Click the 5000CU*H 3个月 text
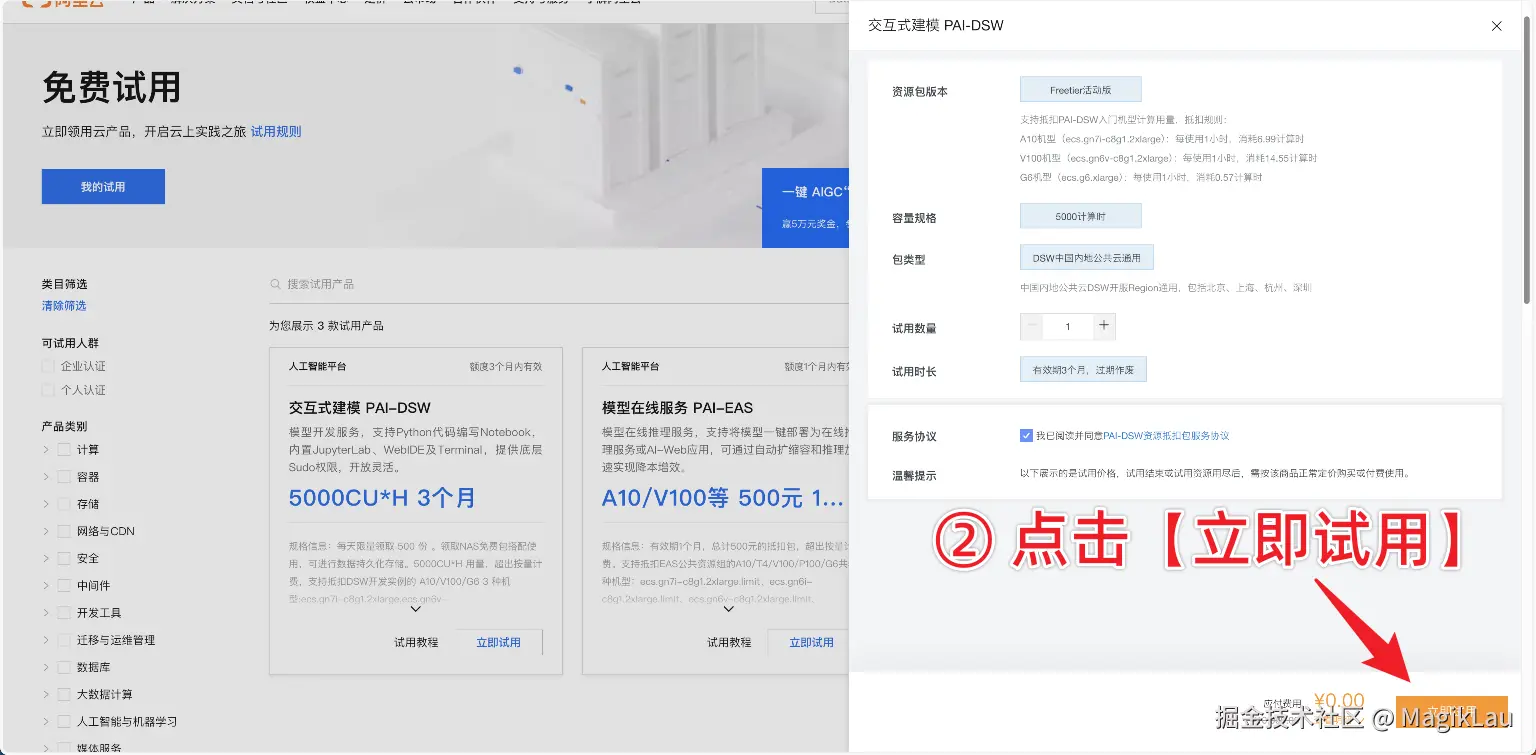This screenshot has width=1536, height=755. click(382, 497)
